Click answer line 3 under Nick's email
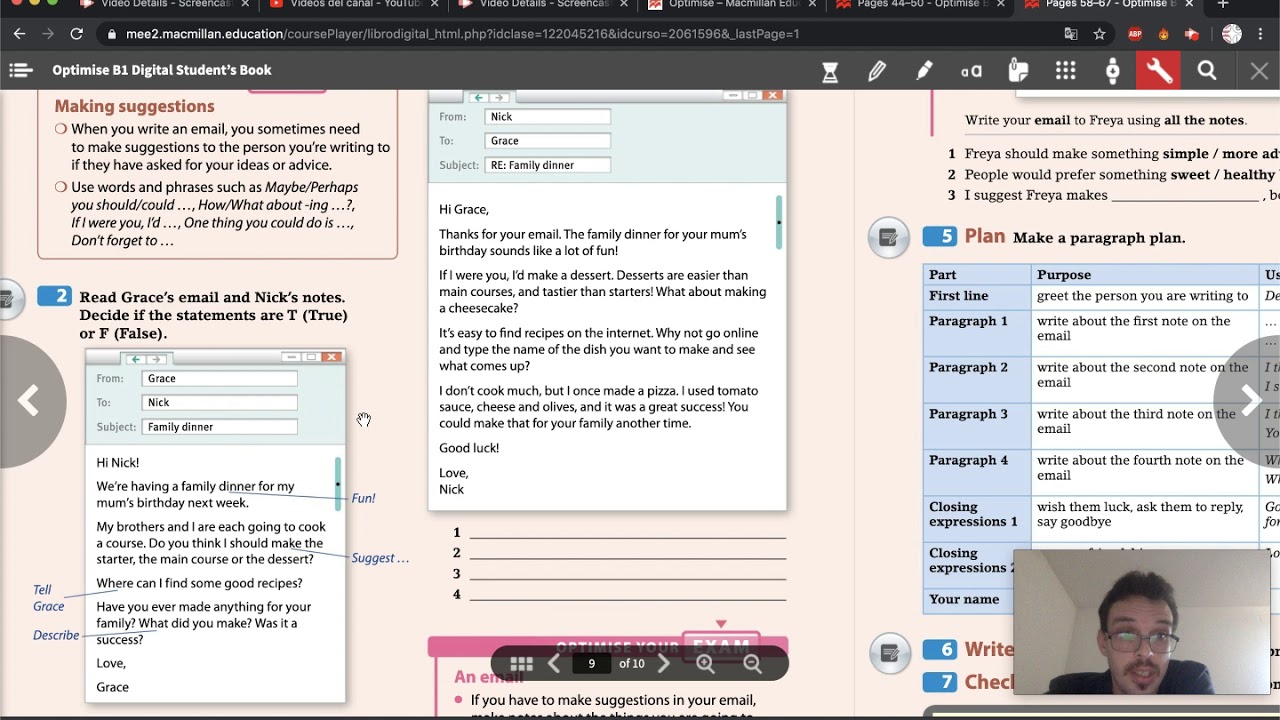This screenshot has height=720, width=1280. [627, 574]
